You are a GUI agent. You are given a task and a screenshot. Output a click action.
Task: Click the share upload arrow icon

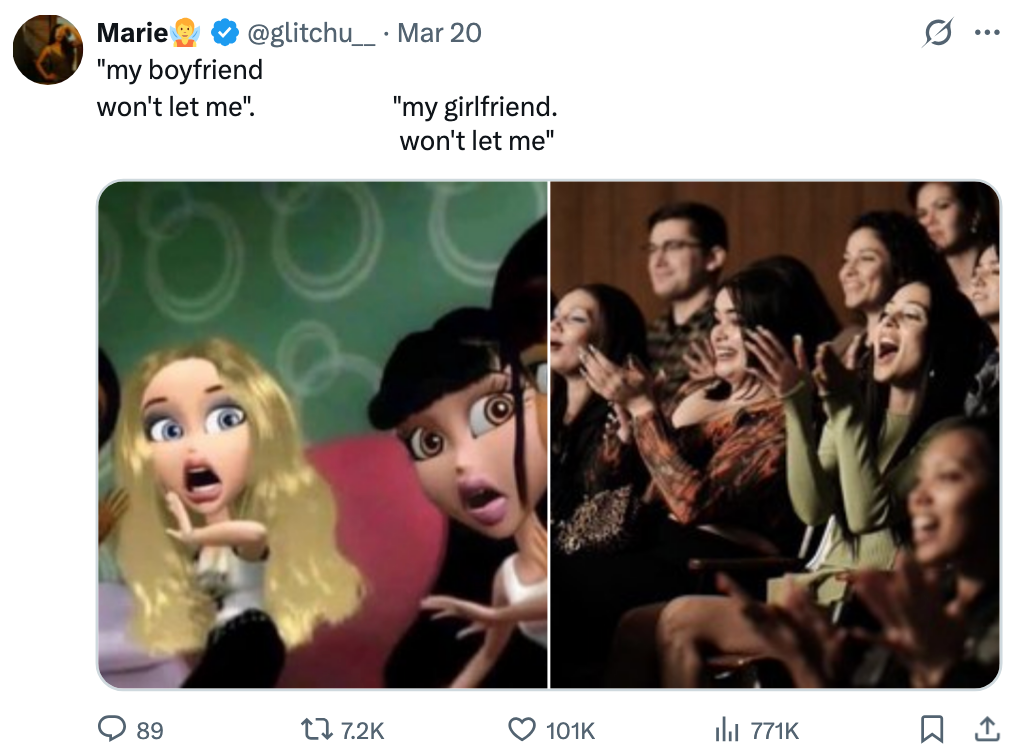click(986, 730)
